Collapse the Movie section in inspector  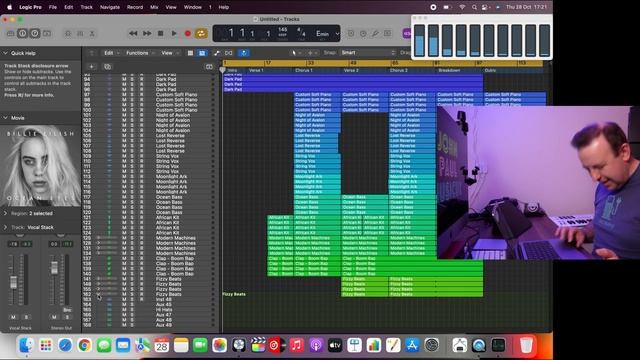(6, 118)
